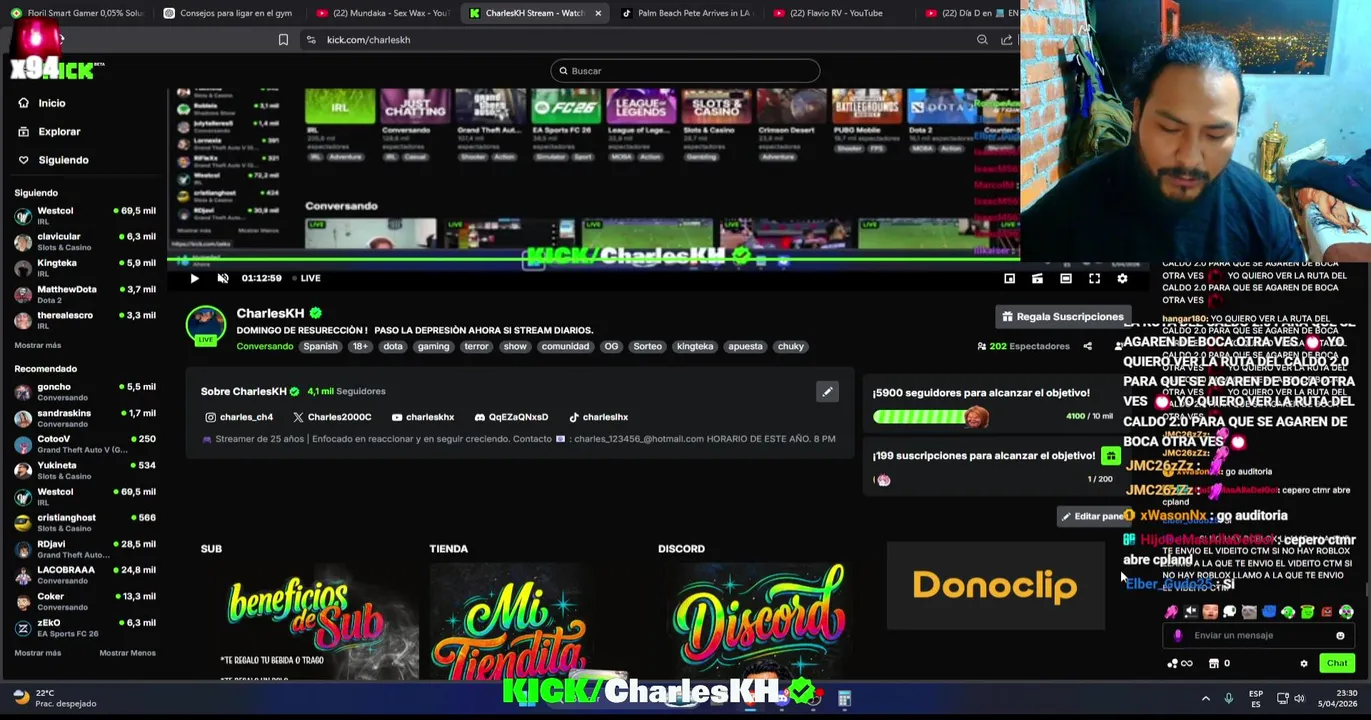
Task: Open the chat gift shop icon
Action: (1214, 663)
